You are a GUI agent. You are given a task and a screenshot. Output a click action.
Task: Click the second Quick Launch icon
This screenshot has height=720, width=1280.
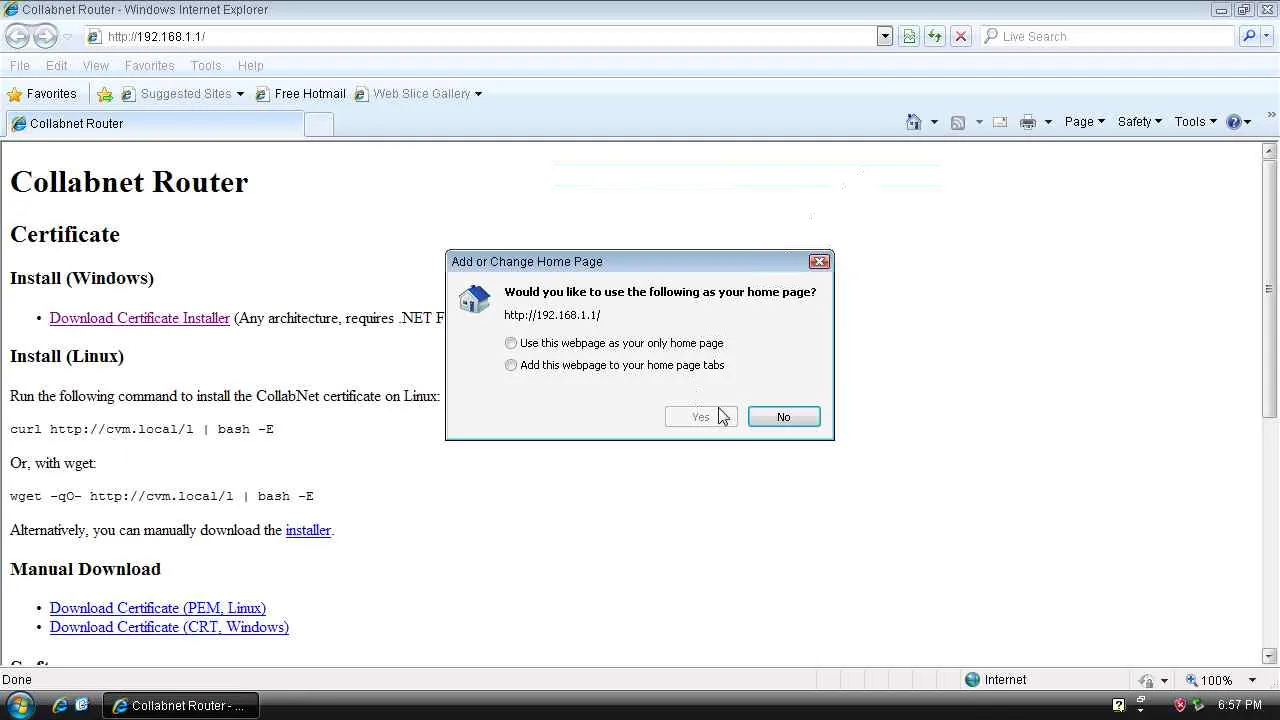[x=82, y=705]
